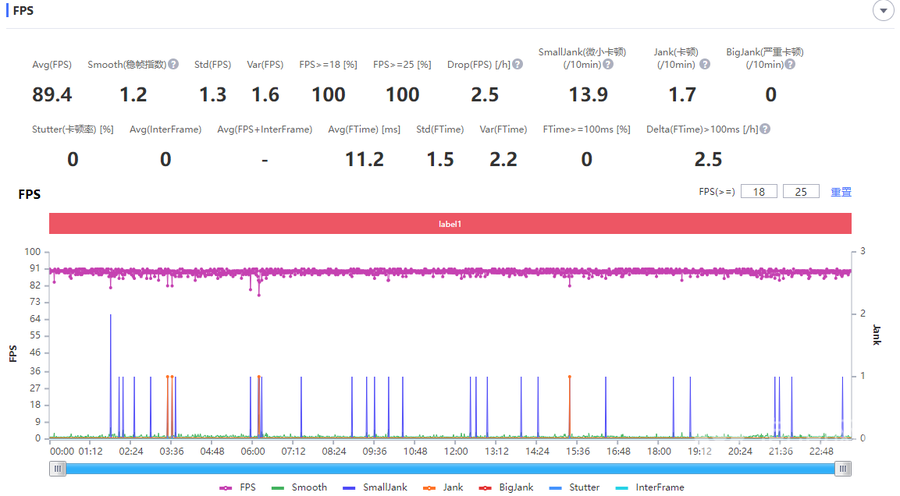900x496 pixels.
Task: Select the red label1 bar
Action: tap(450, 224)
